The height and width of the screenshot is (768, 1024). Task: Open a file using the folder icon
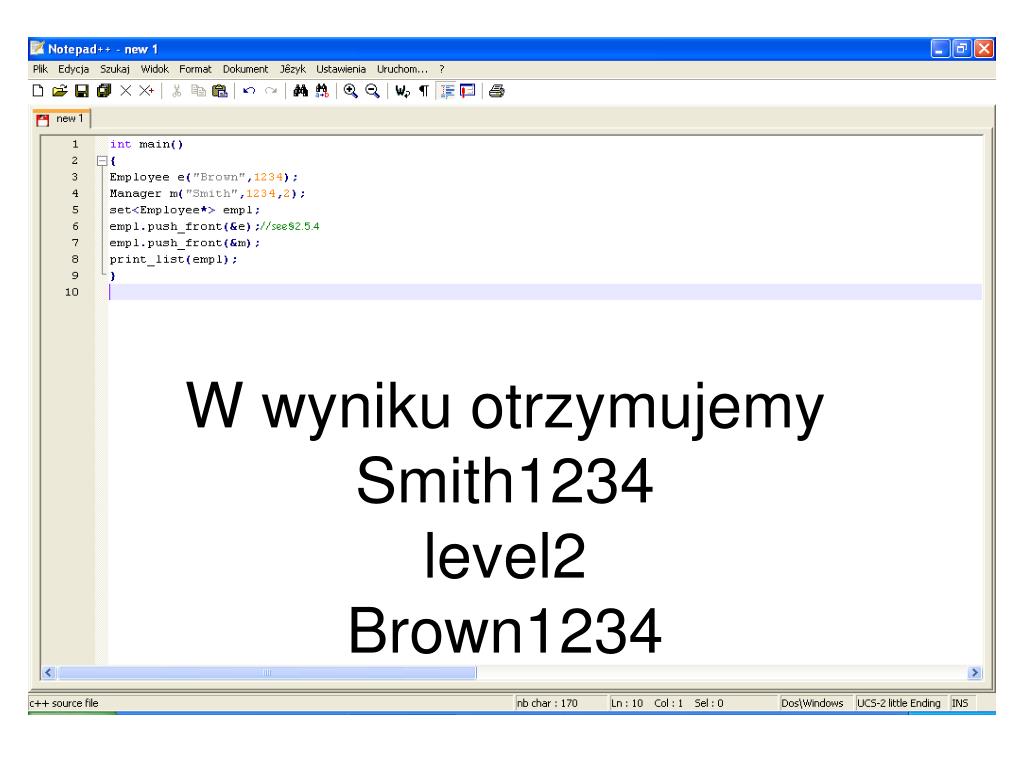pyautogui.click(x=59, y=91)
